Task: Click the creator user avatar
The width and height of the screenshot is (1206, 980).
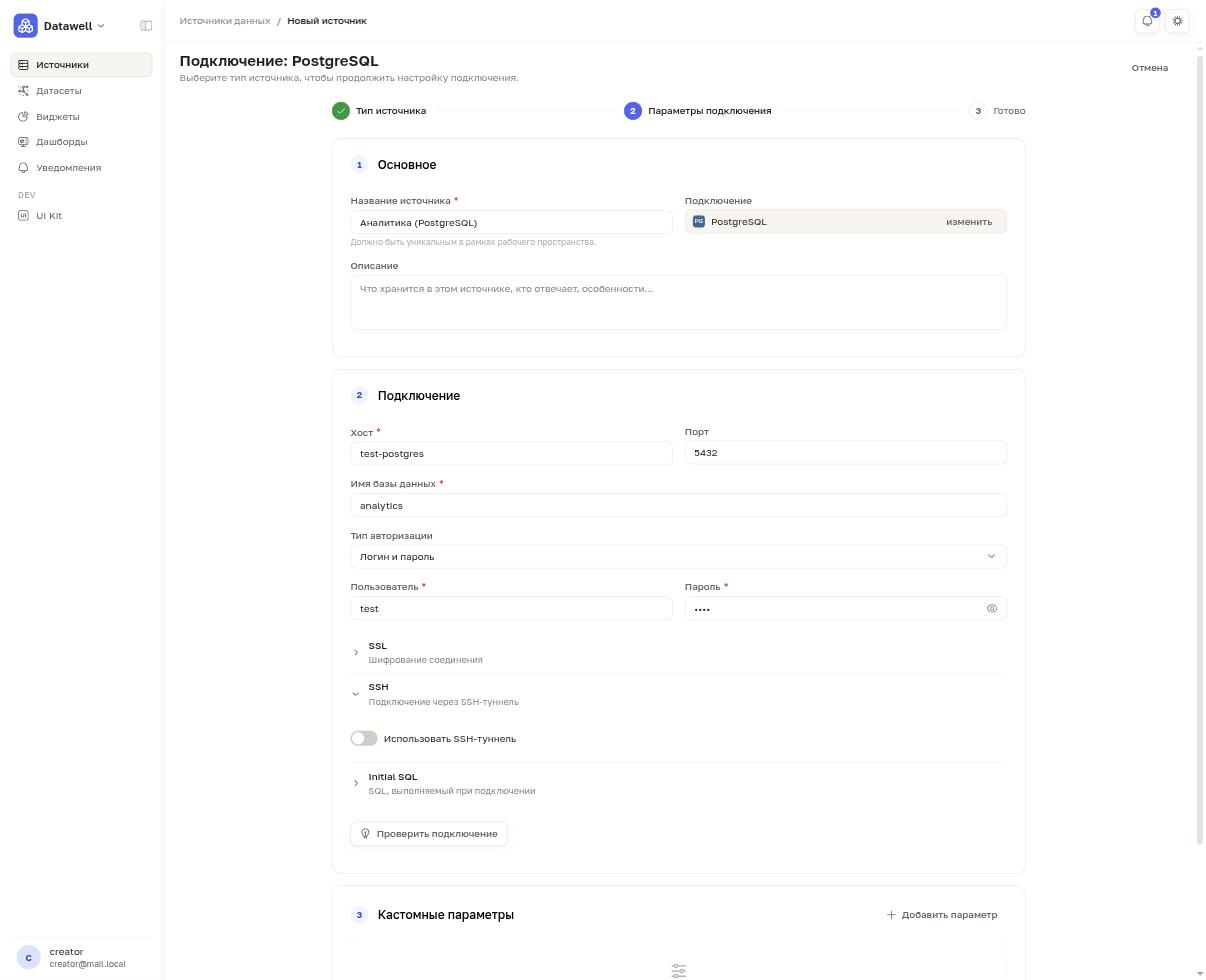Action: 28,958
